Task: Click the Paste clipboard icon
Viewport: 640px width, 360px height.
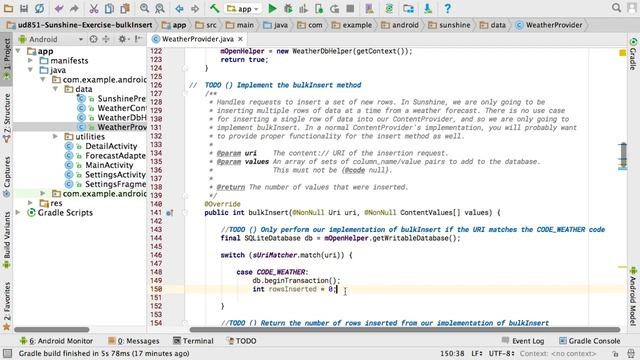Action: (125, 8)
